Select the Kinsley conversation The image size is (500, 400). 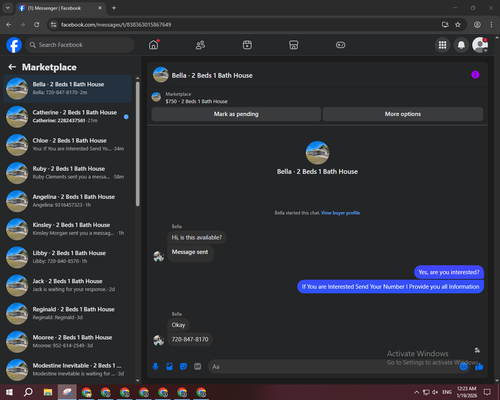68,229
